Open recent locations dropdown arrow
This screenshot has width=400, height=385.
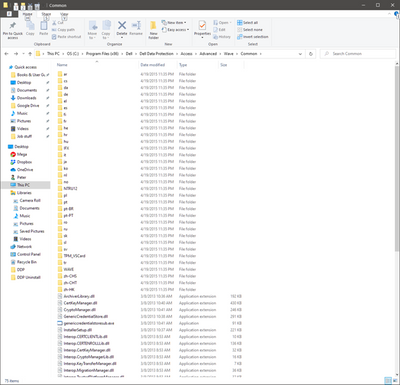coord(23,54)
